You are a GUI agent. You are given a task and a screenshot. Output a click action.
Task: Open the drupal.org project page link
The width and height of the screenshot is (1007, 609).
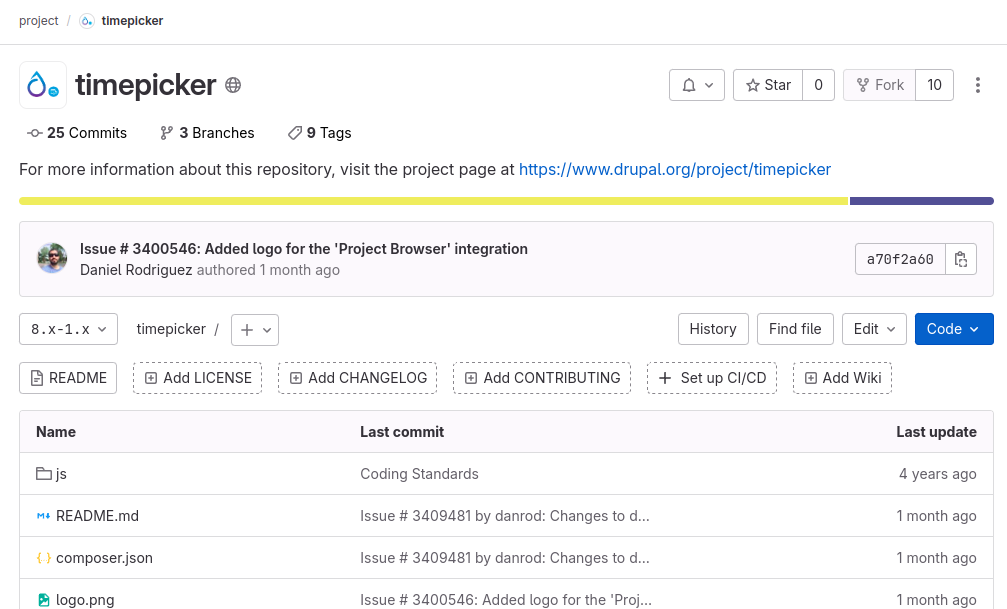pyautogui.click(x=675, y=170)
